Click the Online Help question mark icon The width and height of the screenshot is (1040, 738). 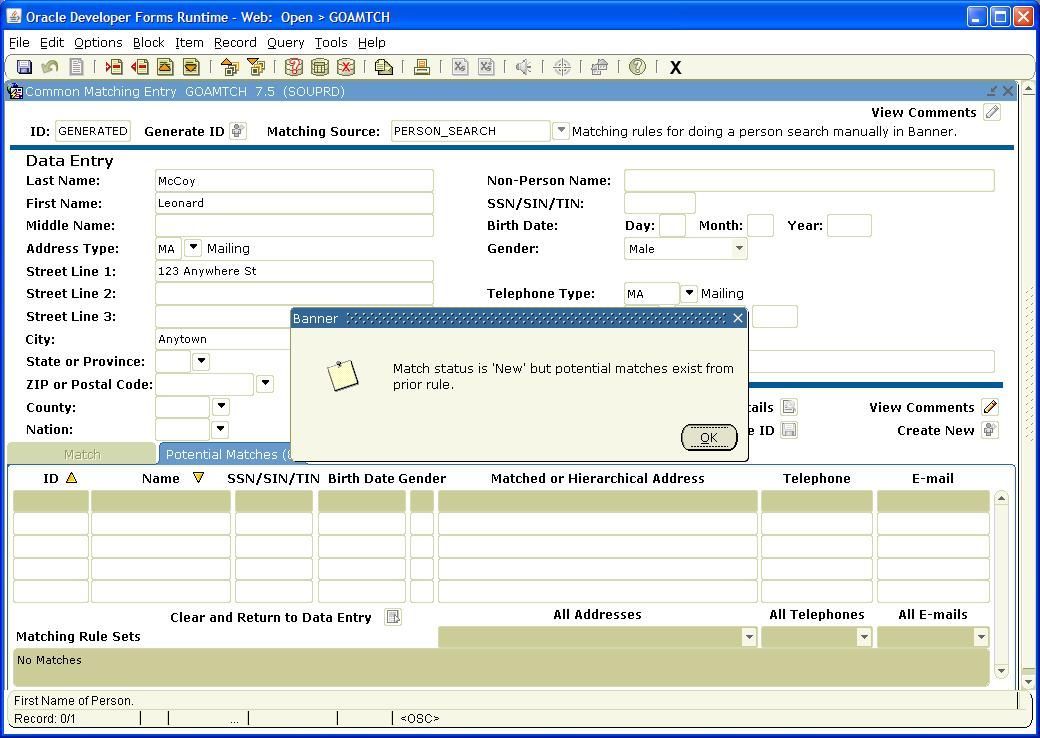[x=637, y=67]
